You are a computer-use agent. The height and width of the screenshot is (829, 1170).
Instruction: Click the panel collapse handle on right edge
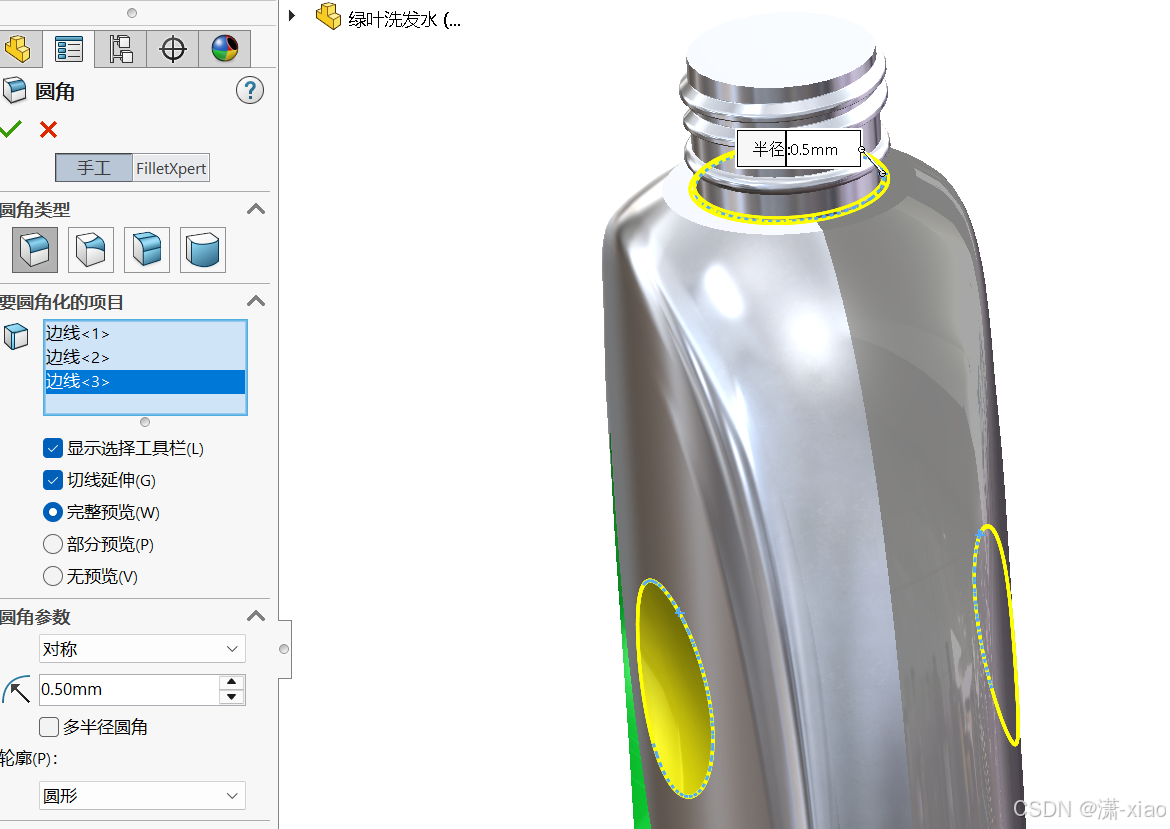click(x=284, y=649)
